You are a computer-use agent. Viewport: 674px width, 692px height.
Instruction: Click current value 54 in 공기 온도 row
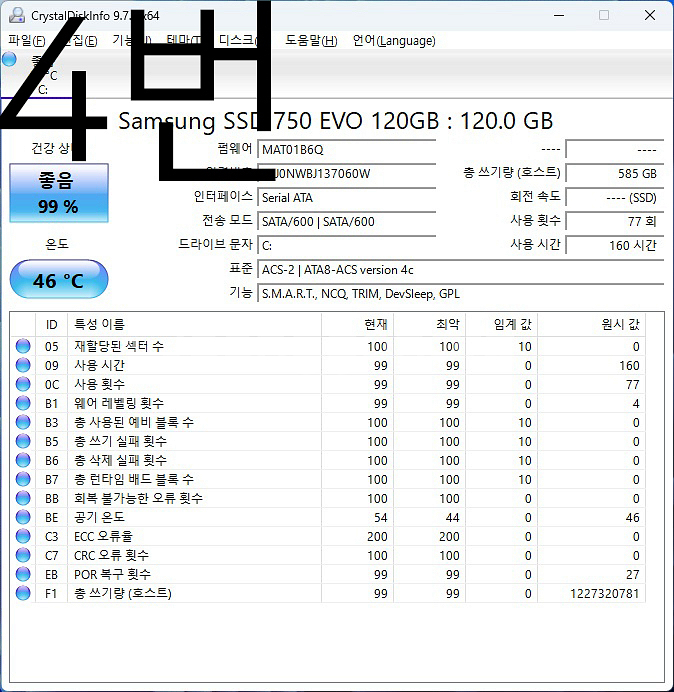[x=380, y=518]
